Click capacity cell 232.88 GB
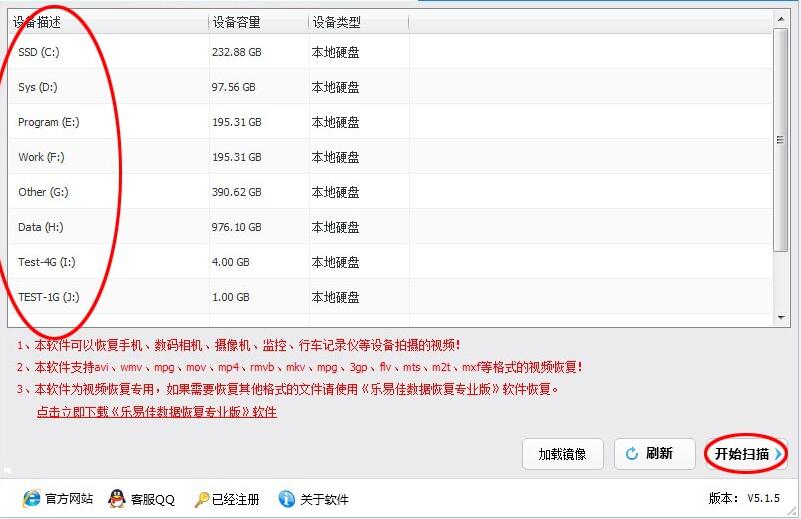 pos(237,52)
